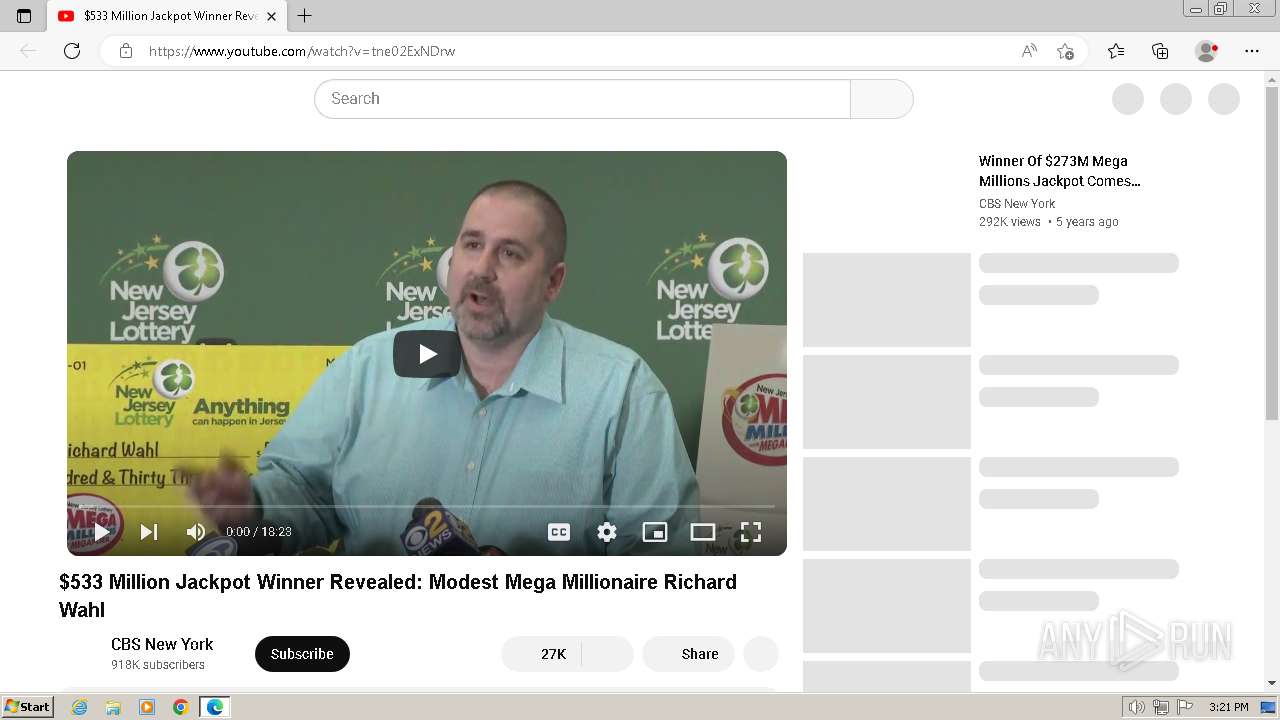1280x720 pixels.
Task: Open Action Center flag icon
Action: click(1185, 707)
